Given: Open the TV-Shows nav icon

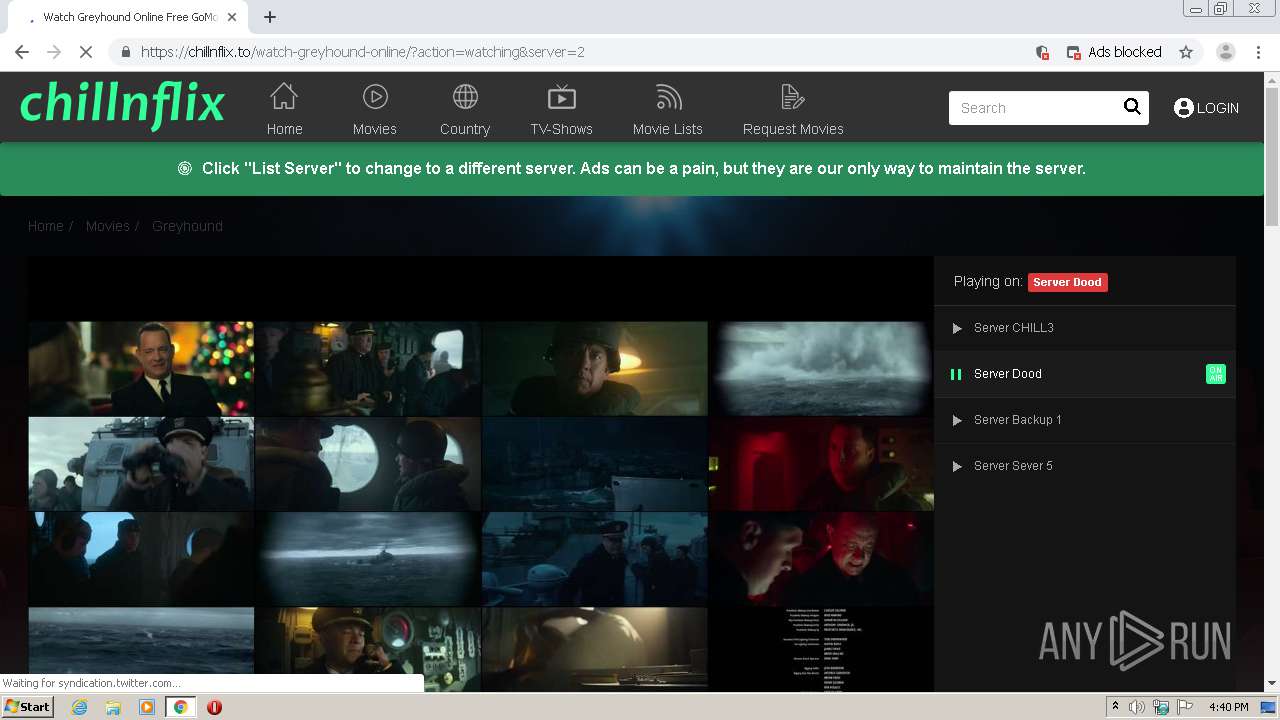Looking at the screenshot, I should point(562,97).
